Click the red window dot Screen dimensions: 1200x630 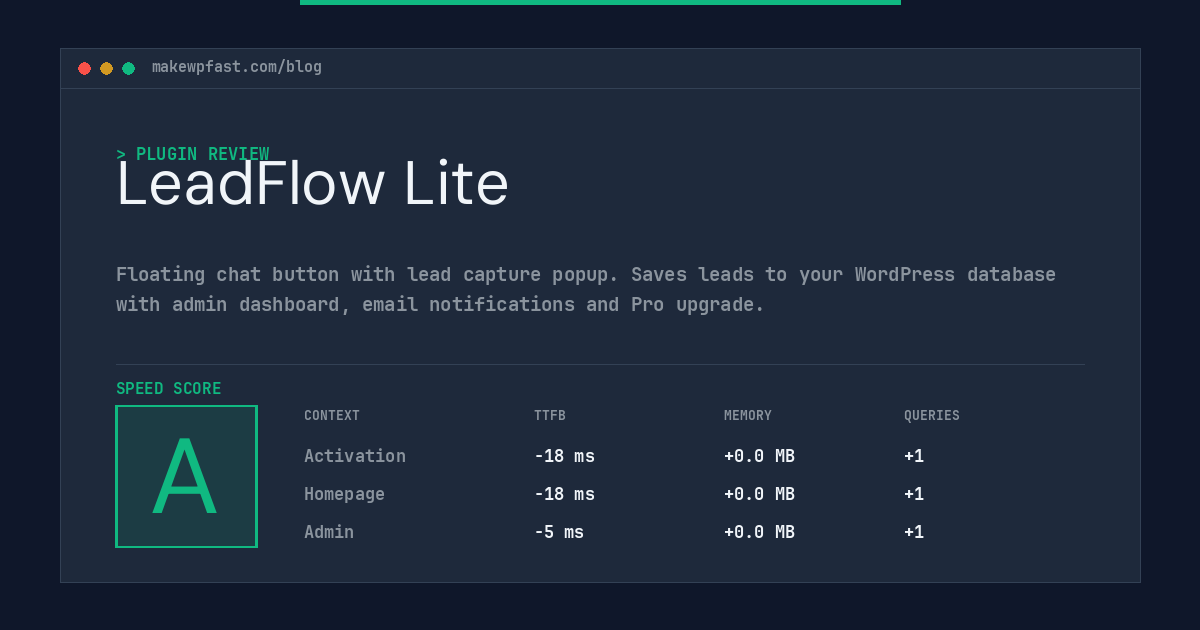click(x=85, y=69)
